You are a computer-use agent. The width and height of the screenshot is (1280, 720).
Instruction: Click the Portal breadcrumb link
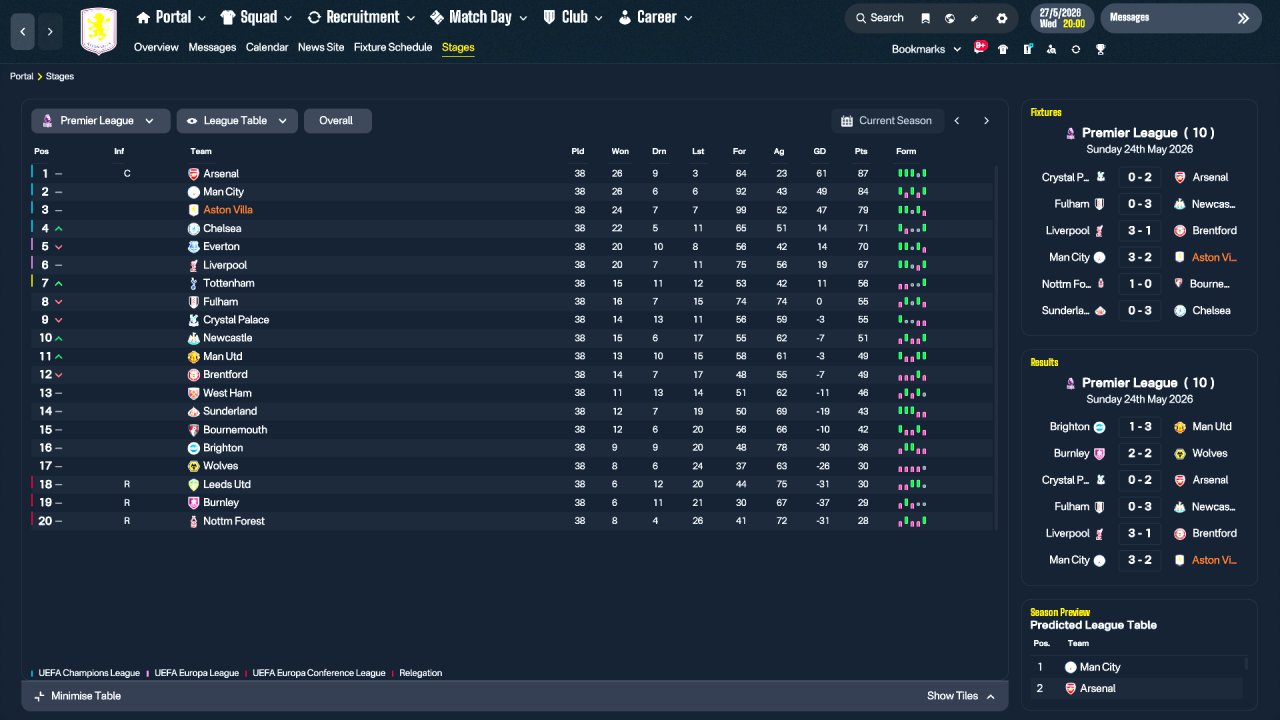(x=22, y=77)
